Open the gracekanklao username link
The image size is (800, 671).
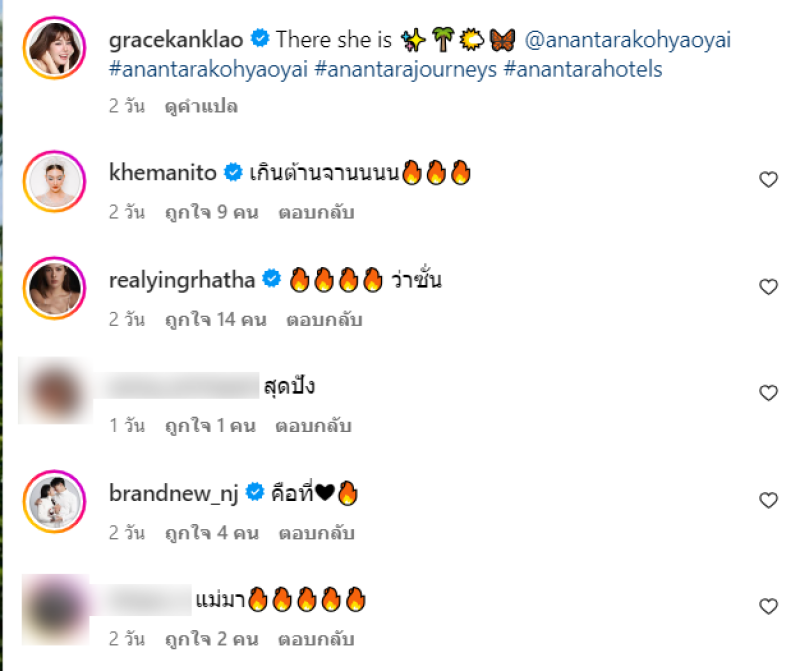pos(176,40)
